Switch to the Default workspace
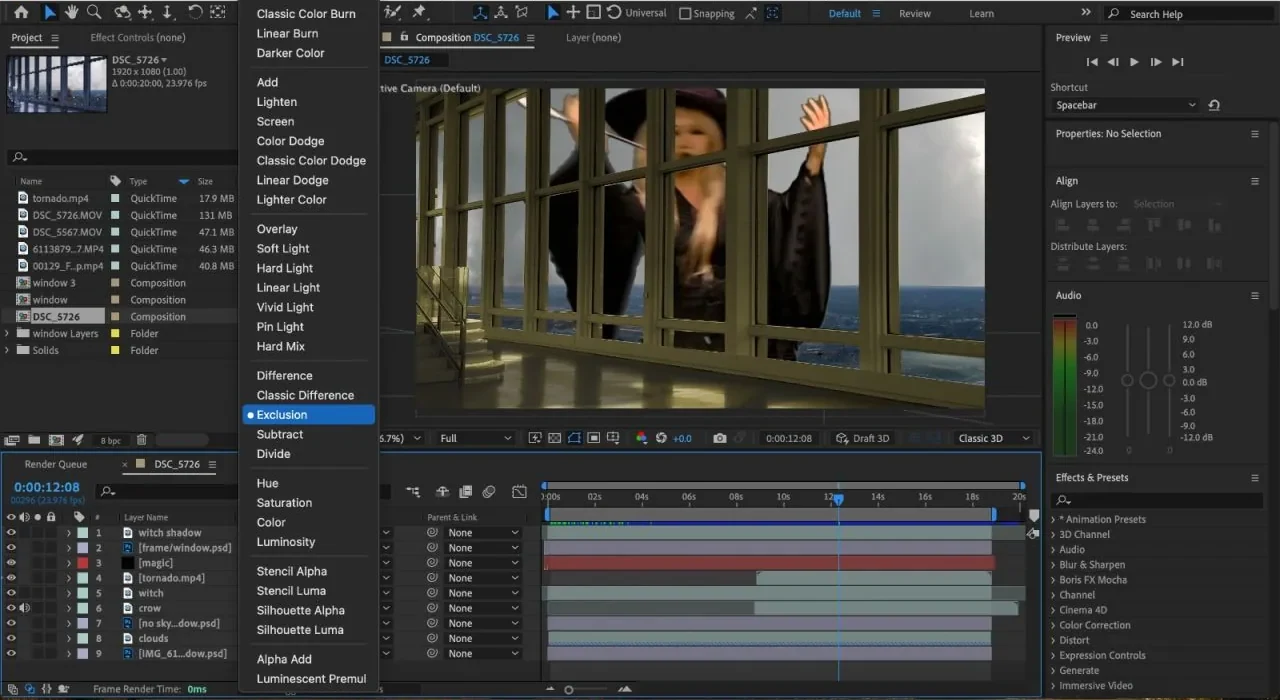Image resolution: width=1280 pixels, height=700 pixels. [844, 13]
